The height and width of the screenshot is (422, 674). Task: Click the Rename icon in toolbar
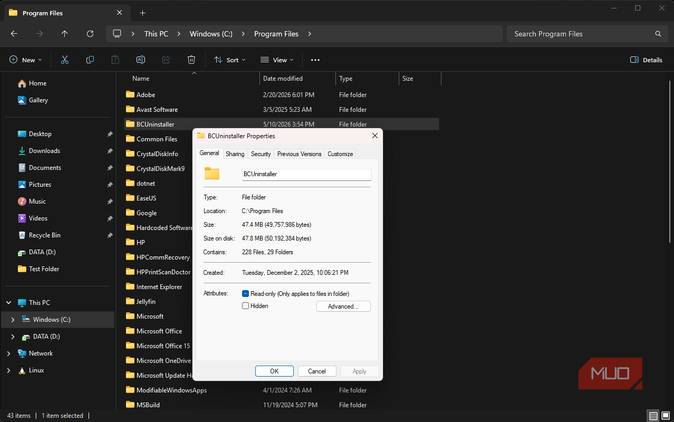(x=141, y=60)
